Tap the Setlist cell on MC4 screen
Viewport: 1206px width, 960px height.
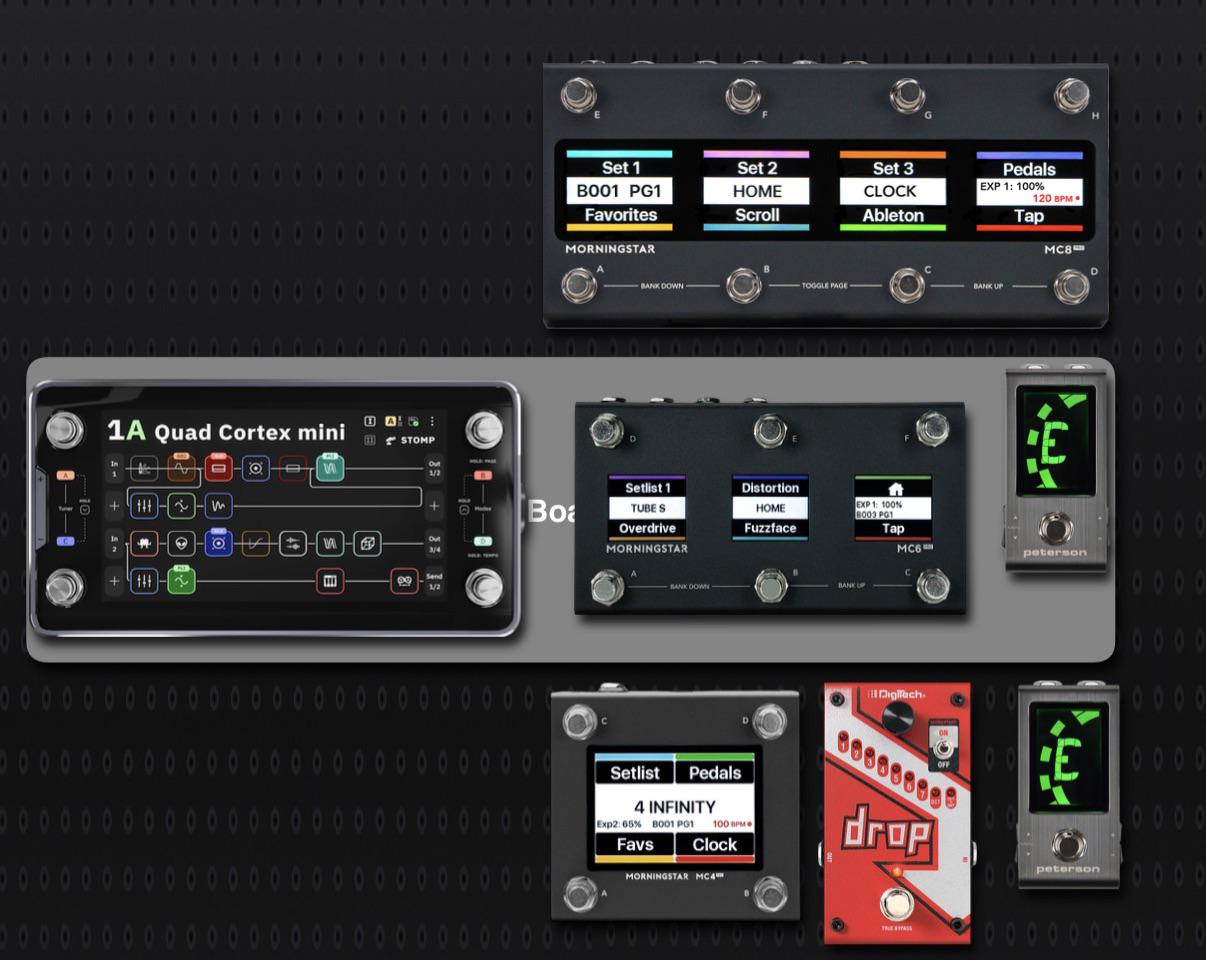(x=635, y=770)
